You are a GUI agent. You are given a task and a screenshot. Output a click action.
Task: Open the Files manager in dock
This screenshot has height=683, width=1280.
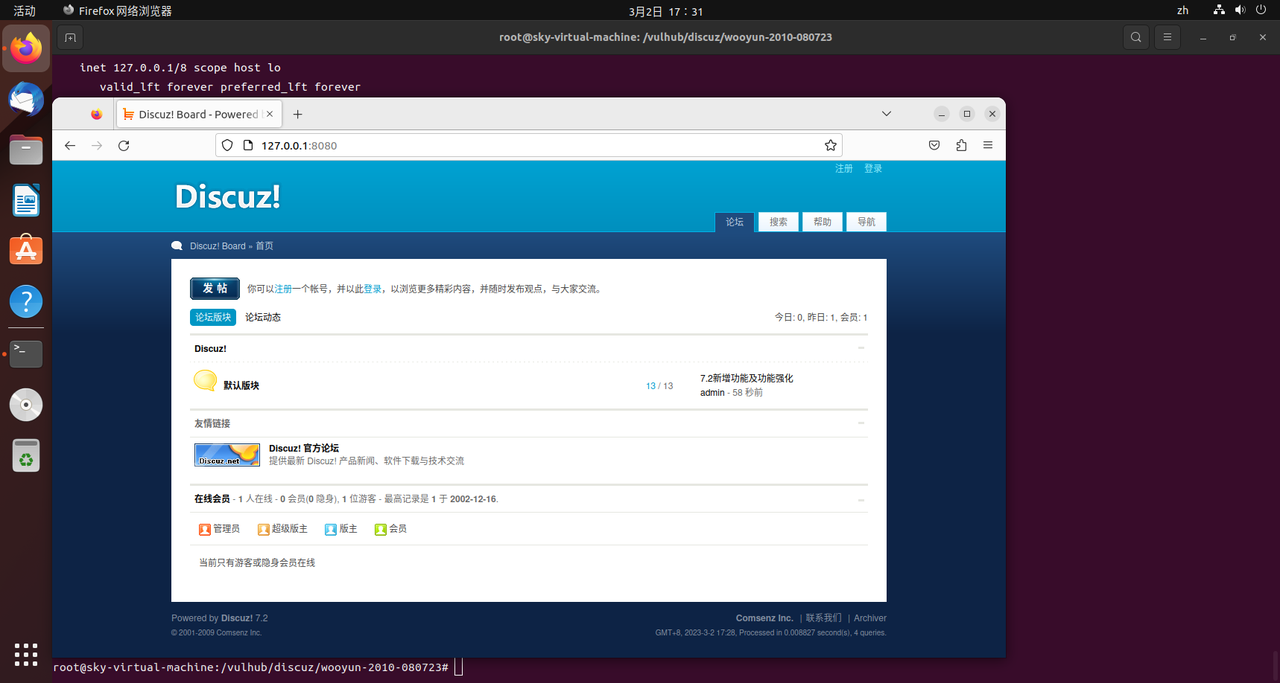coord(26,150)
